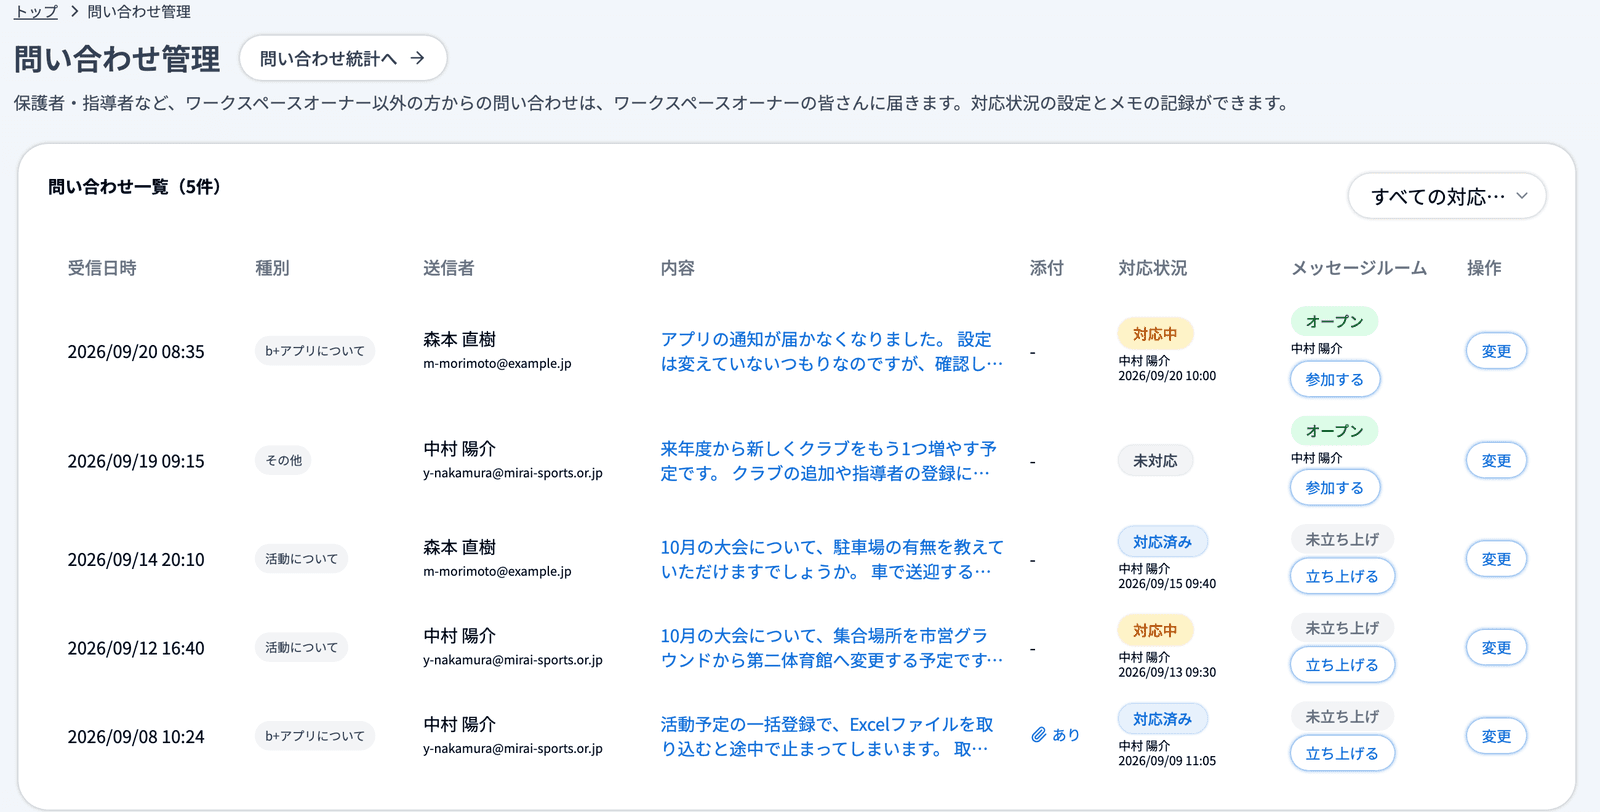Click 立ち上げる for the 2026/09/12 inquiry
Viewport: 1600px width, 812px height.
pyautogui.click(x=1342, y=665)
